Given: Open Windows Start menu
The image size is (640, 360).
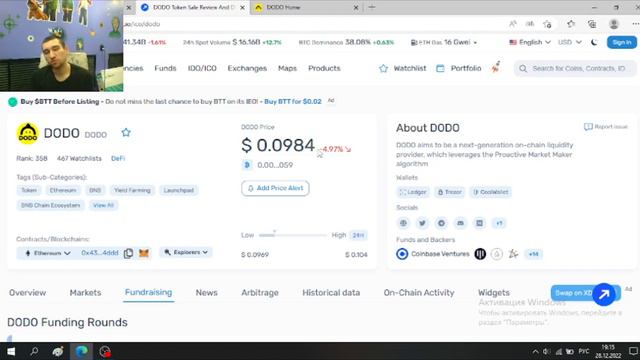Looking at the screenshot, I should pos(11,351).
